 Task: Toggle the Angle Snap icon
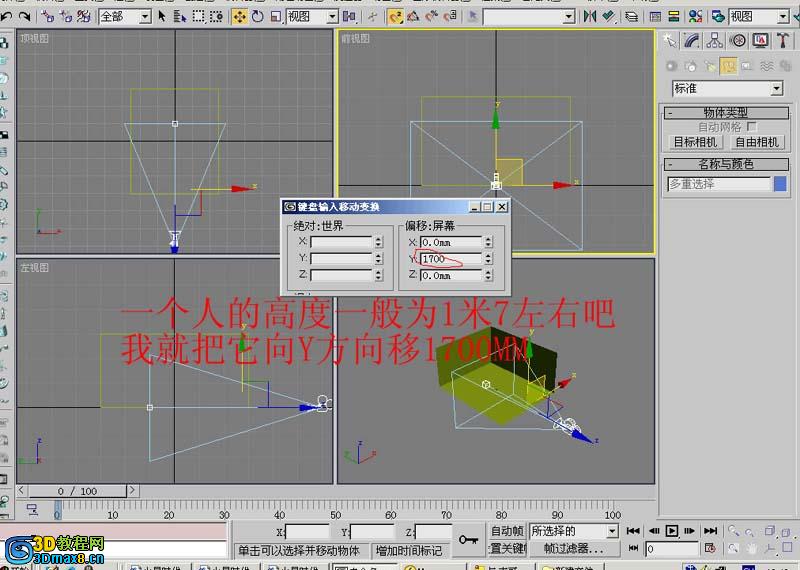tap(413, 17)
